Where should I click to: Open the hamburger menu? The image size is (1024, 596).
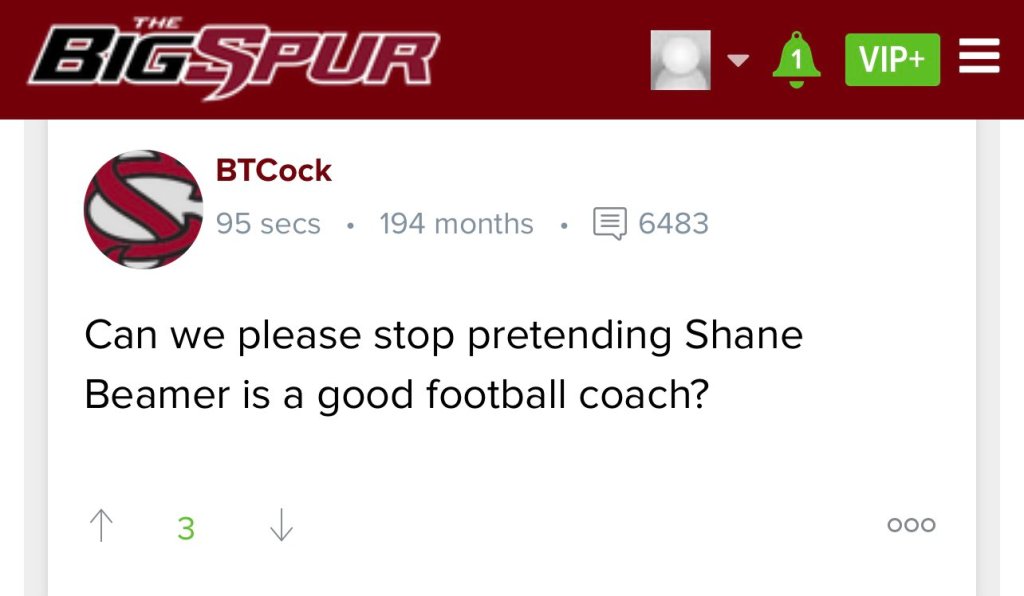tap(979, 59)
